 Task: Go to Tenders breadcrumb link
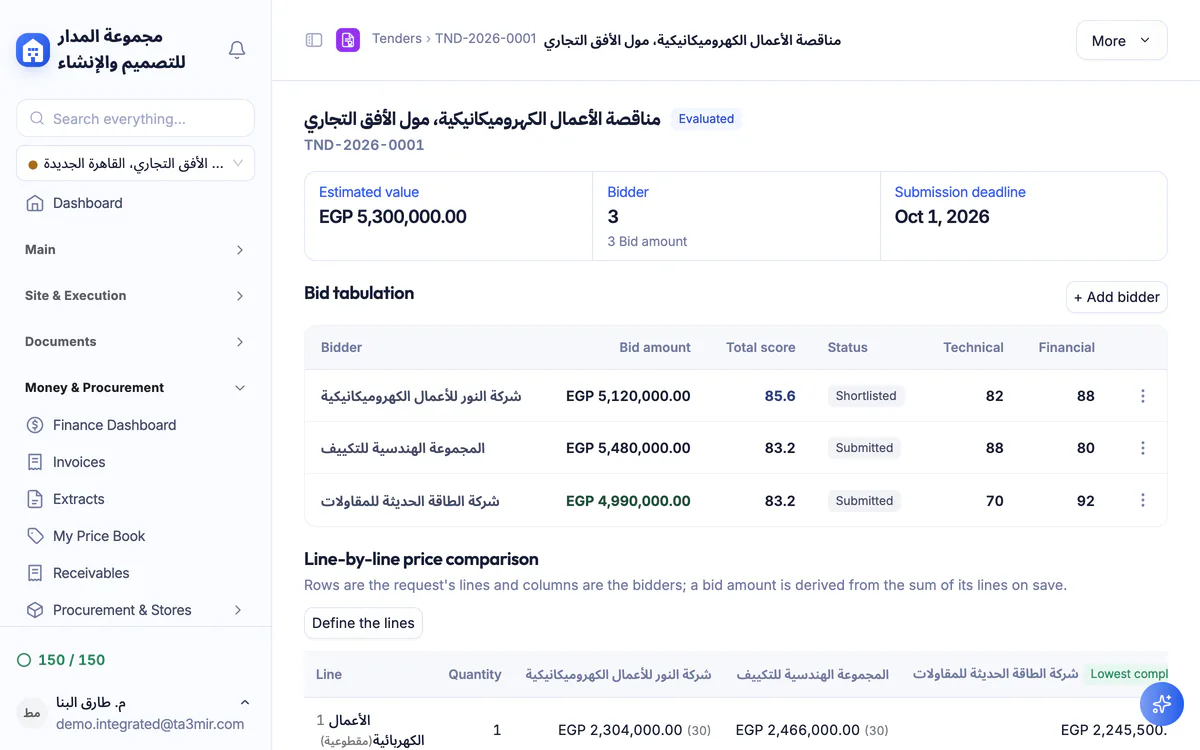pyautogui.click(x=396, y=40)
